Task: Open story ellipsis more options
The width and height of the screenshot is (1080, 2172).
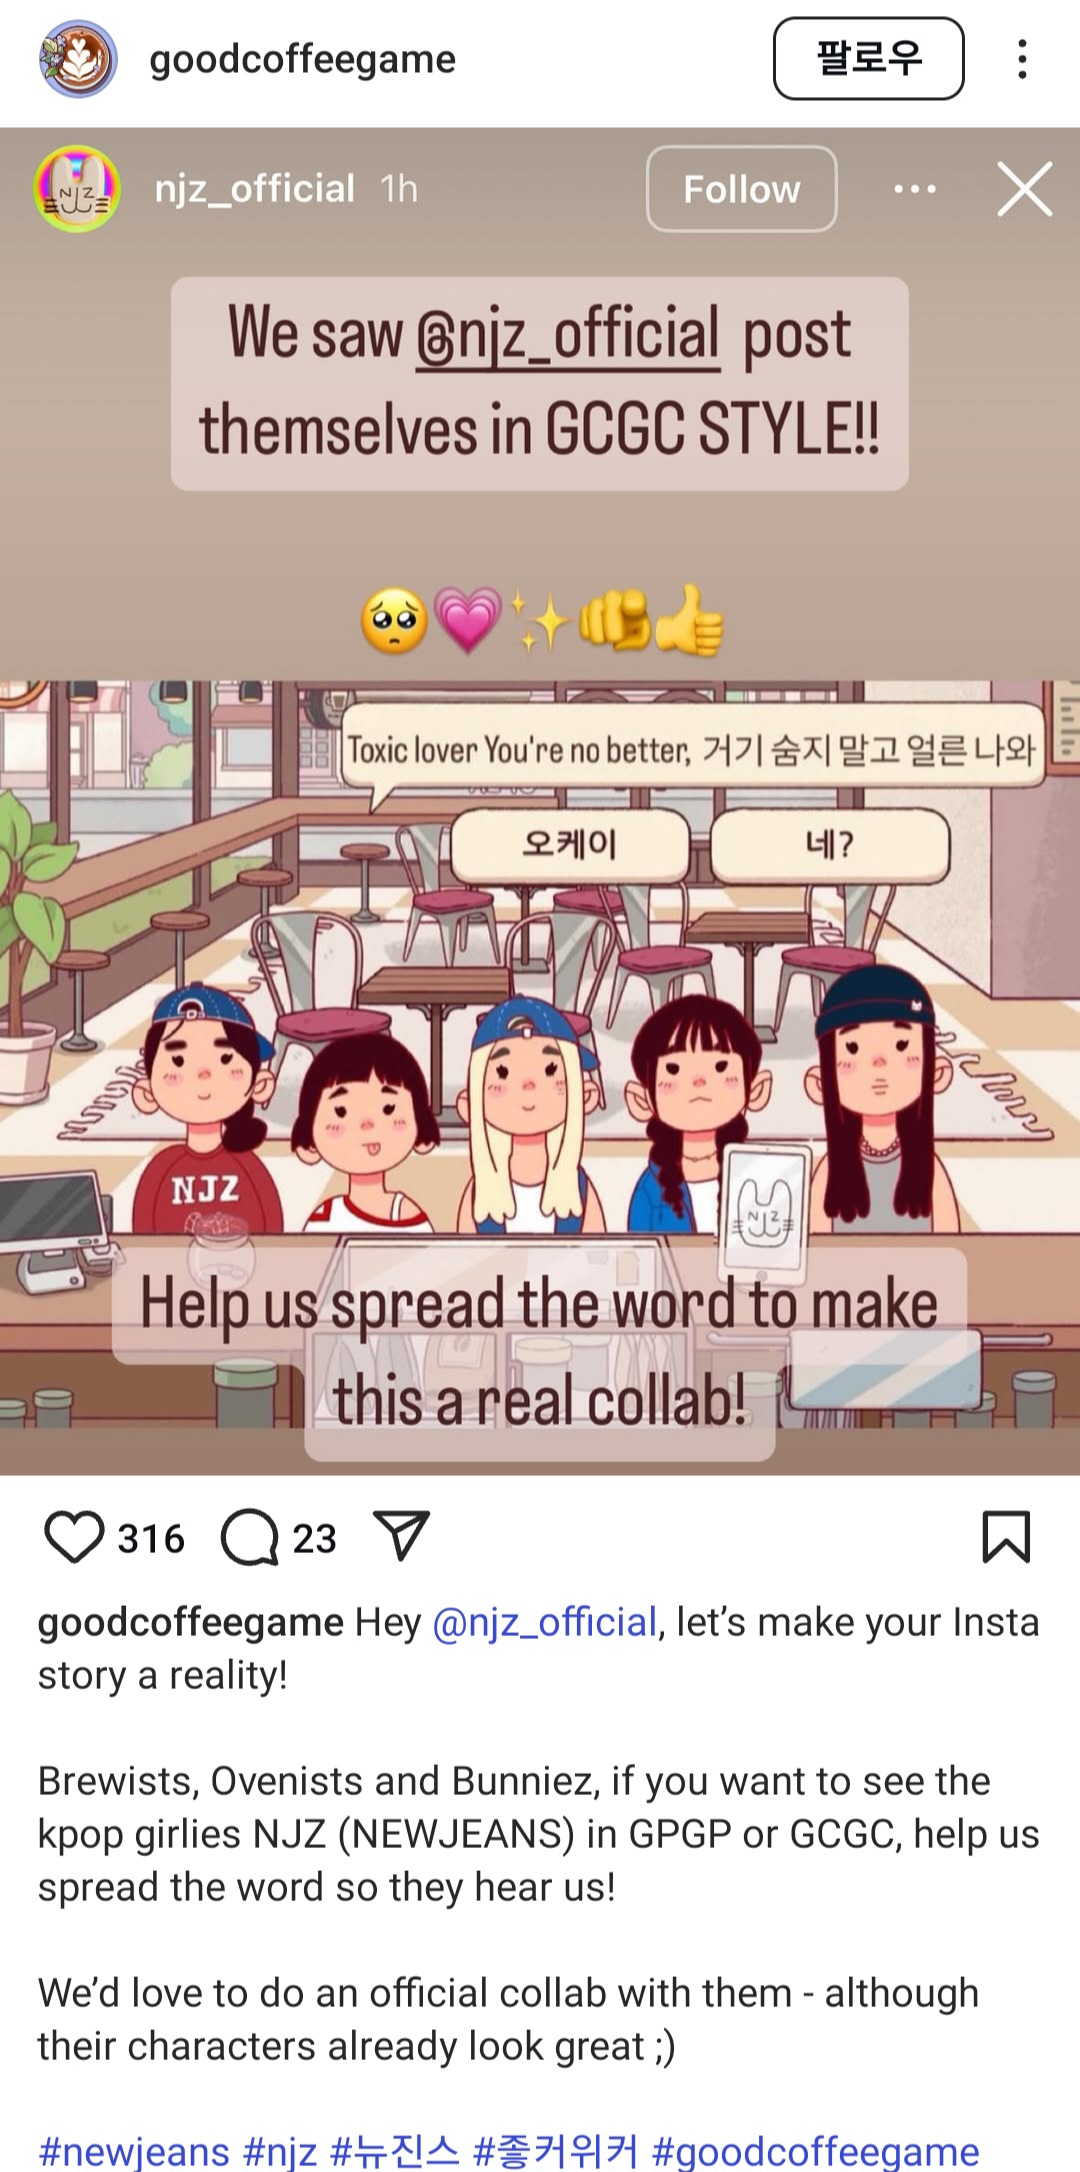Action: pyautogui.click(x=915, y=188)
